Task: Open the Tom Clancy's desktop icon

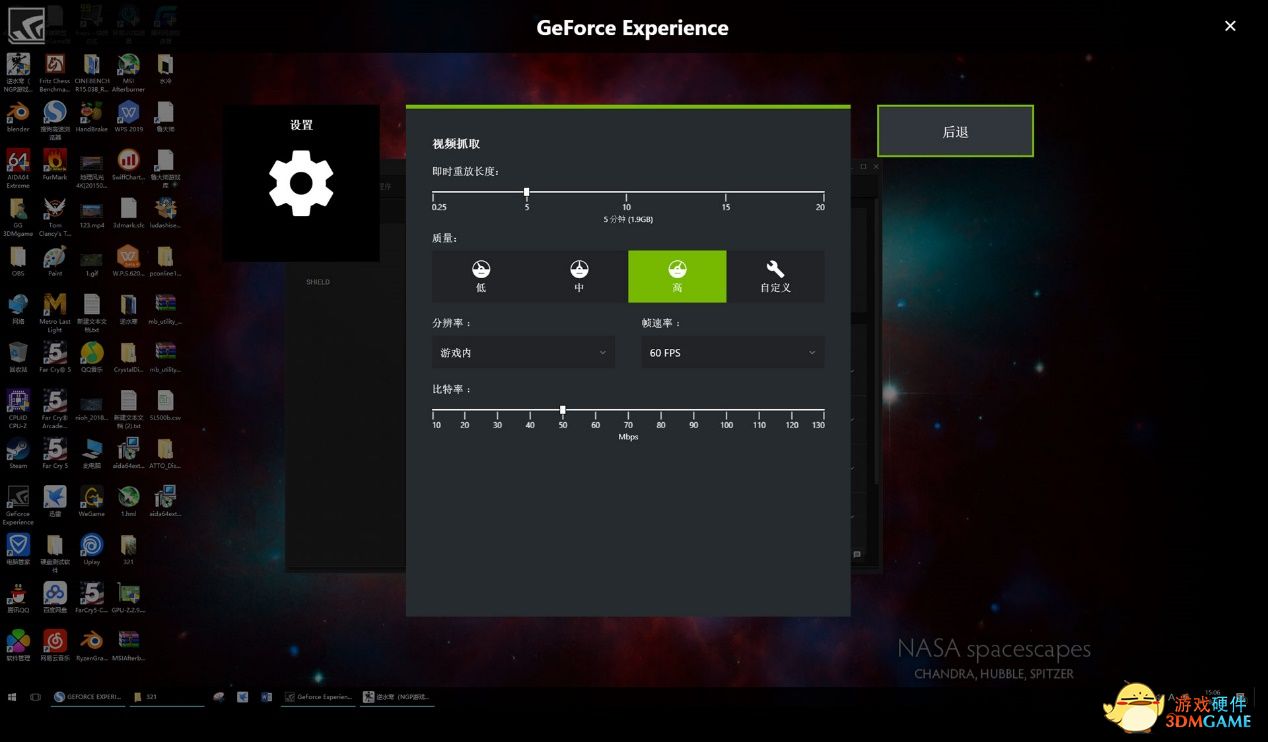Action: 55,217
